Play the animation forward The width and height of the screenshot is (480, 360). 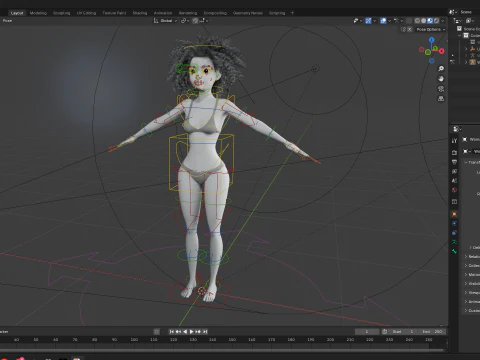pos(192,332)
